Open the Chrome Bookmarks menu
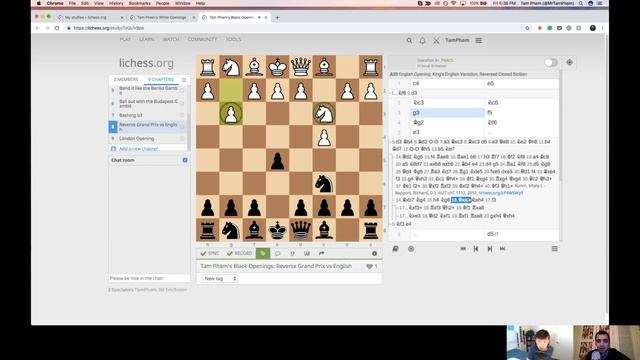The height and width of the screenshot is (360, 640). point(140,3)
